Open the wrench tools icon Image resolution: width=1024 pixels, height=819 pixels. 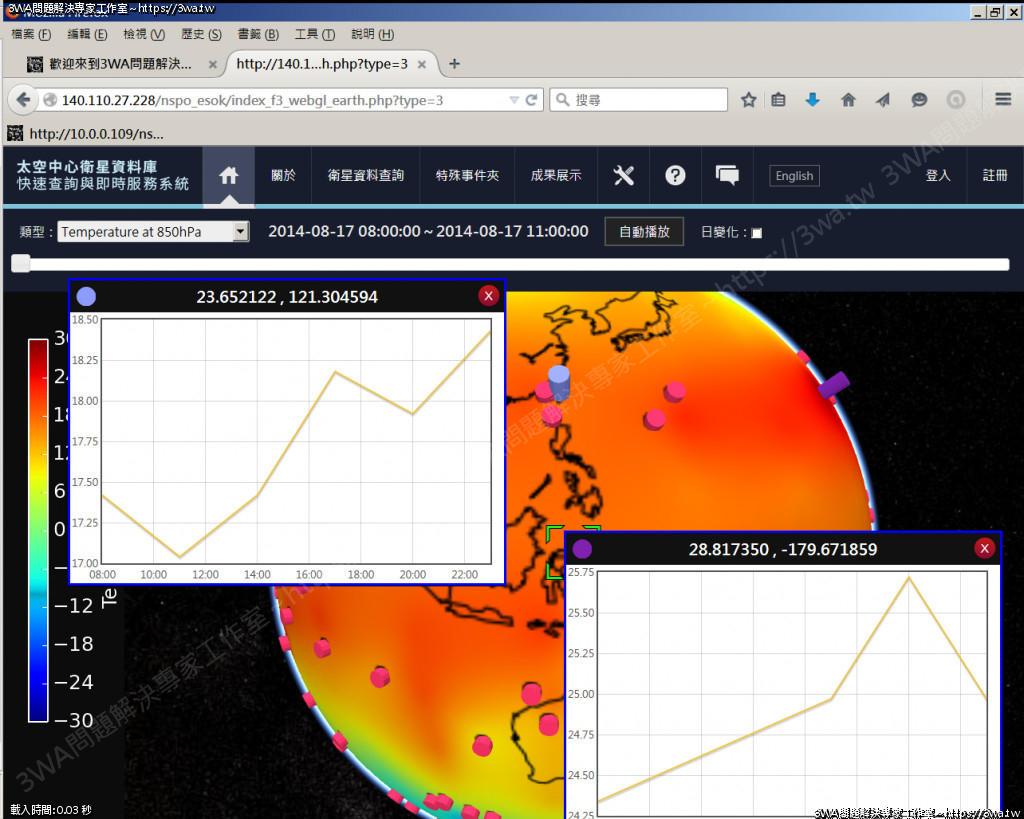(x=624, y=176)
